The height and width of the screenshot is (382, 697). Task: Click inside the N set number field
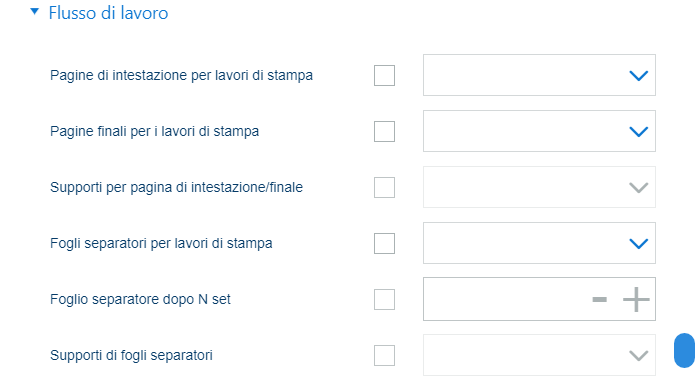pos(507,299)
